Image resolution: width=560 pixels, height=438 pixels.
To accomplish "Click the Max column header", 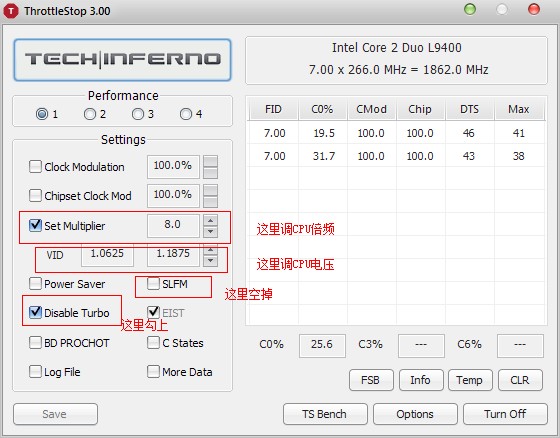I will click(519, 109).
